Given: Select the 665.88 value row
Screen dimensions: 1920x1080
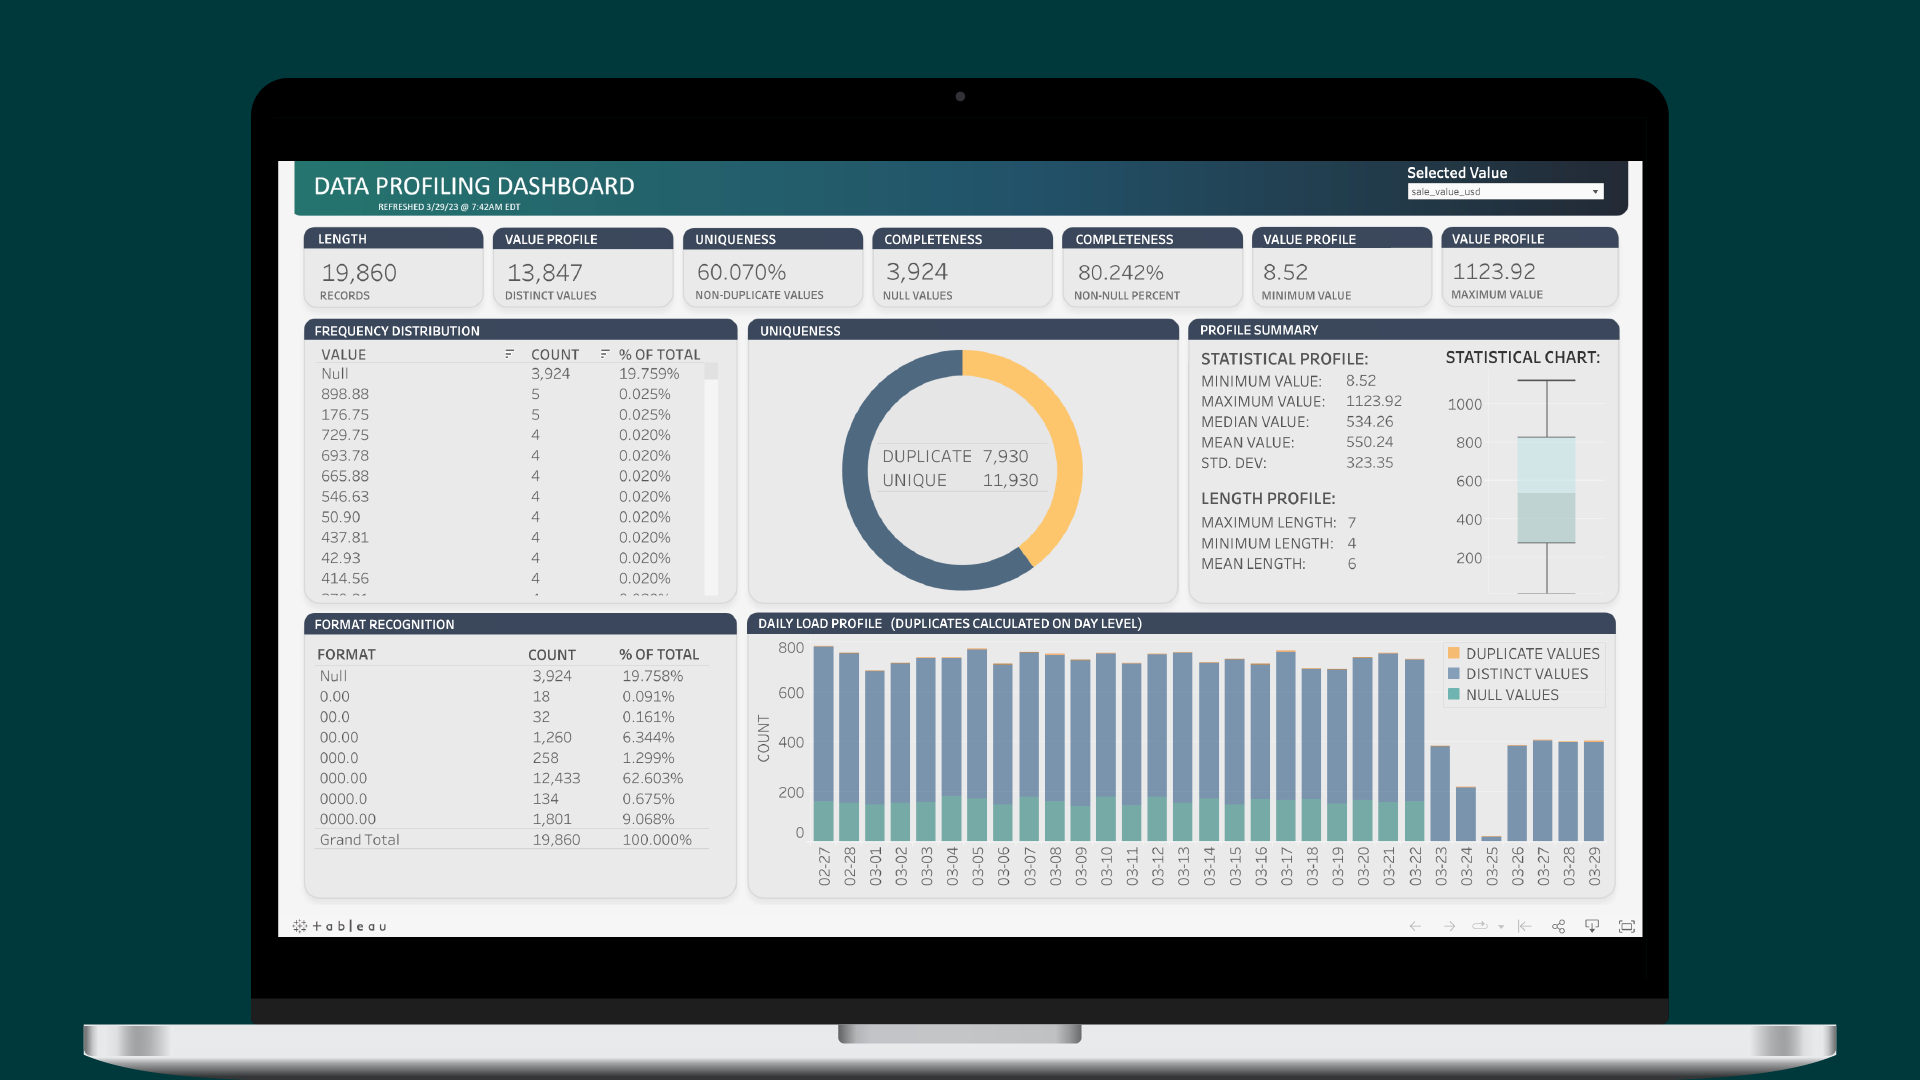Looking at the screenshot, I should (x=510, y=476).
